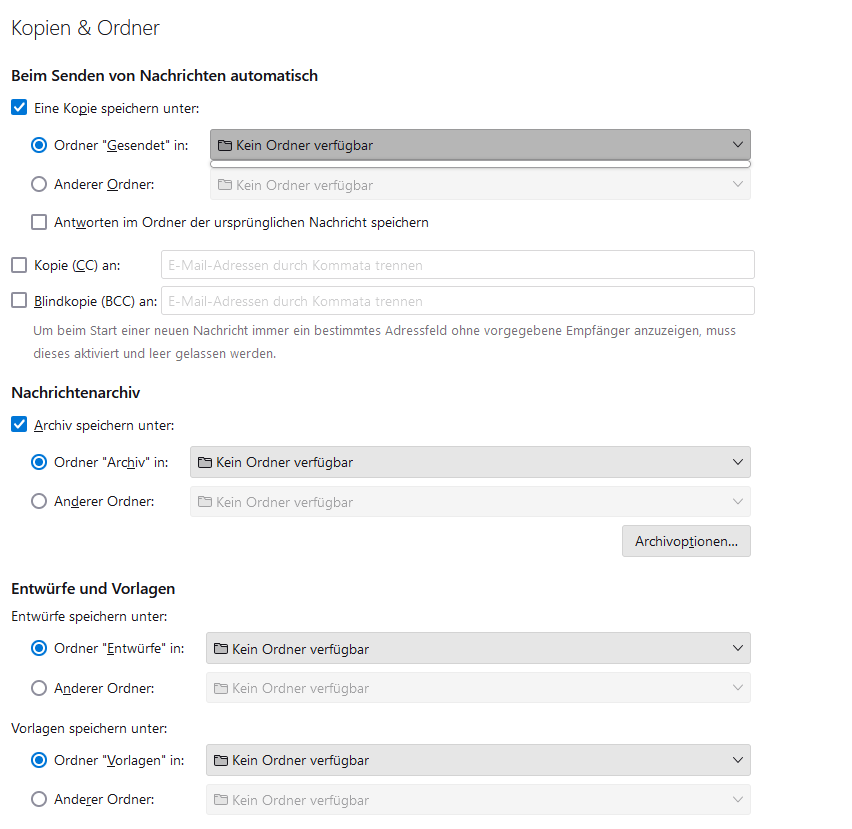Screen dimensions: 852x829
Task: Pick "Anderer Ordner" radio for Vorlagen
Action: tap(39, 799)
